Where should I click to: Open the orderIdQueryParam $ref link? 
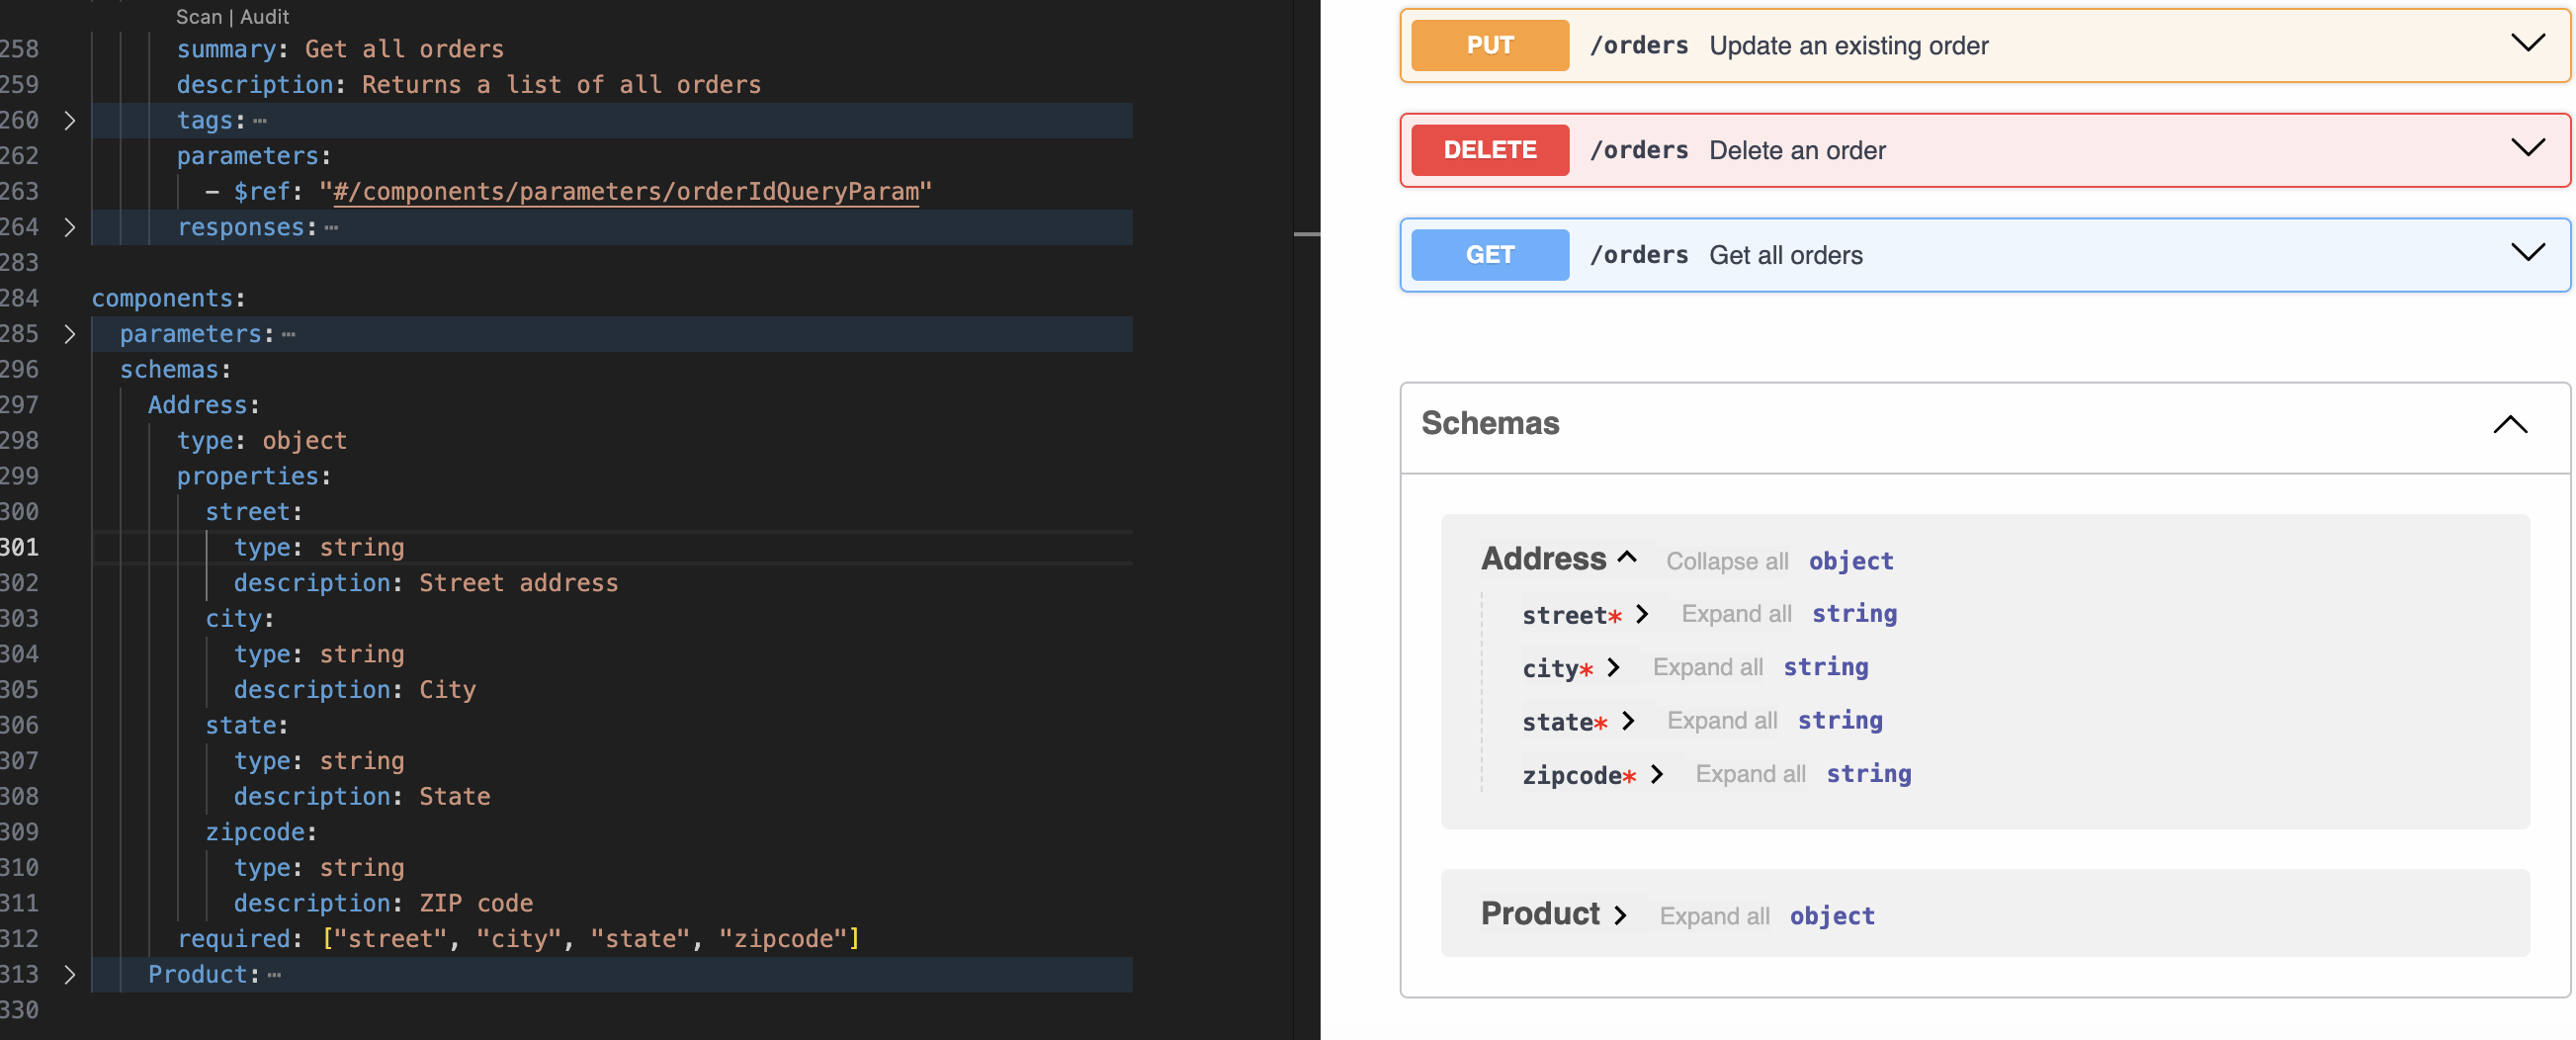626,191
